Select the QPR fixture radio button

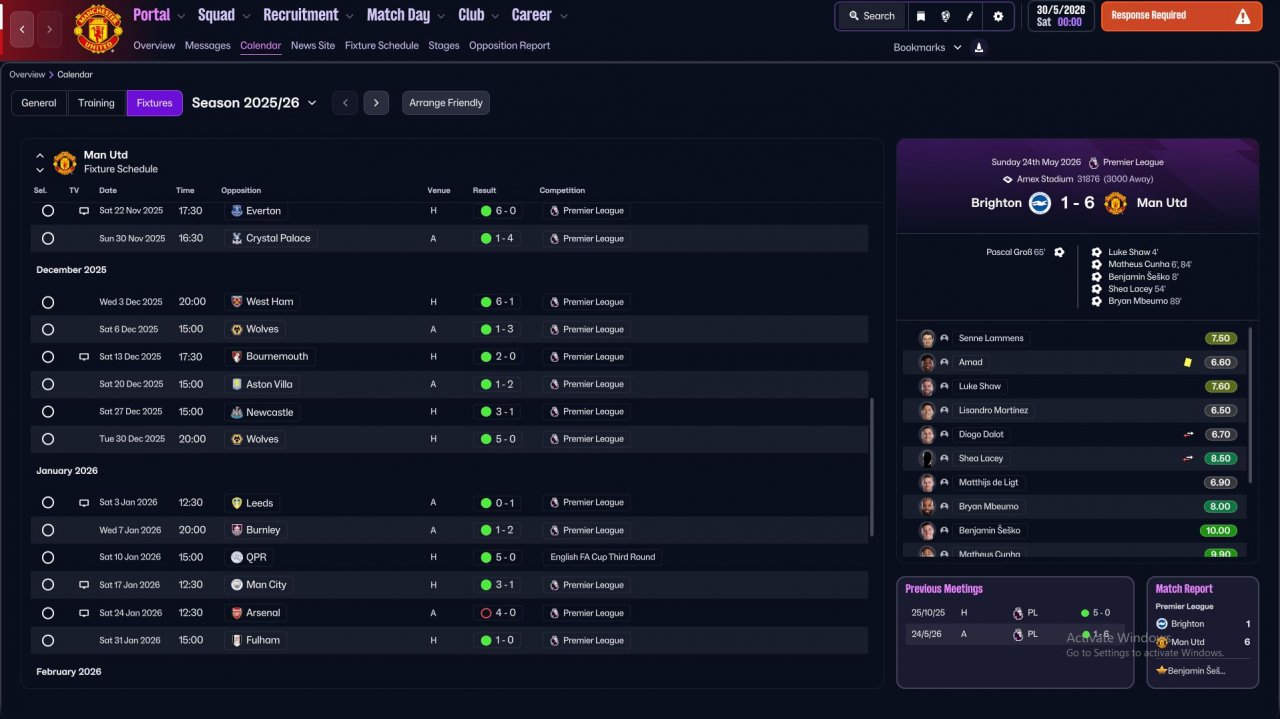click(x=48, y=557)
